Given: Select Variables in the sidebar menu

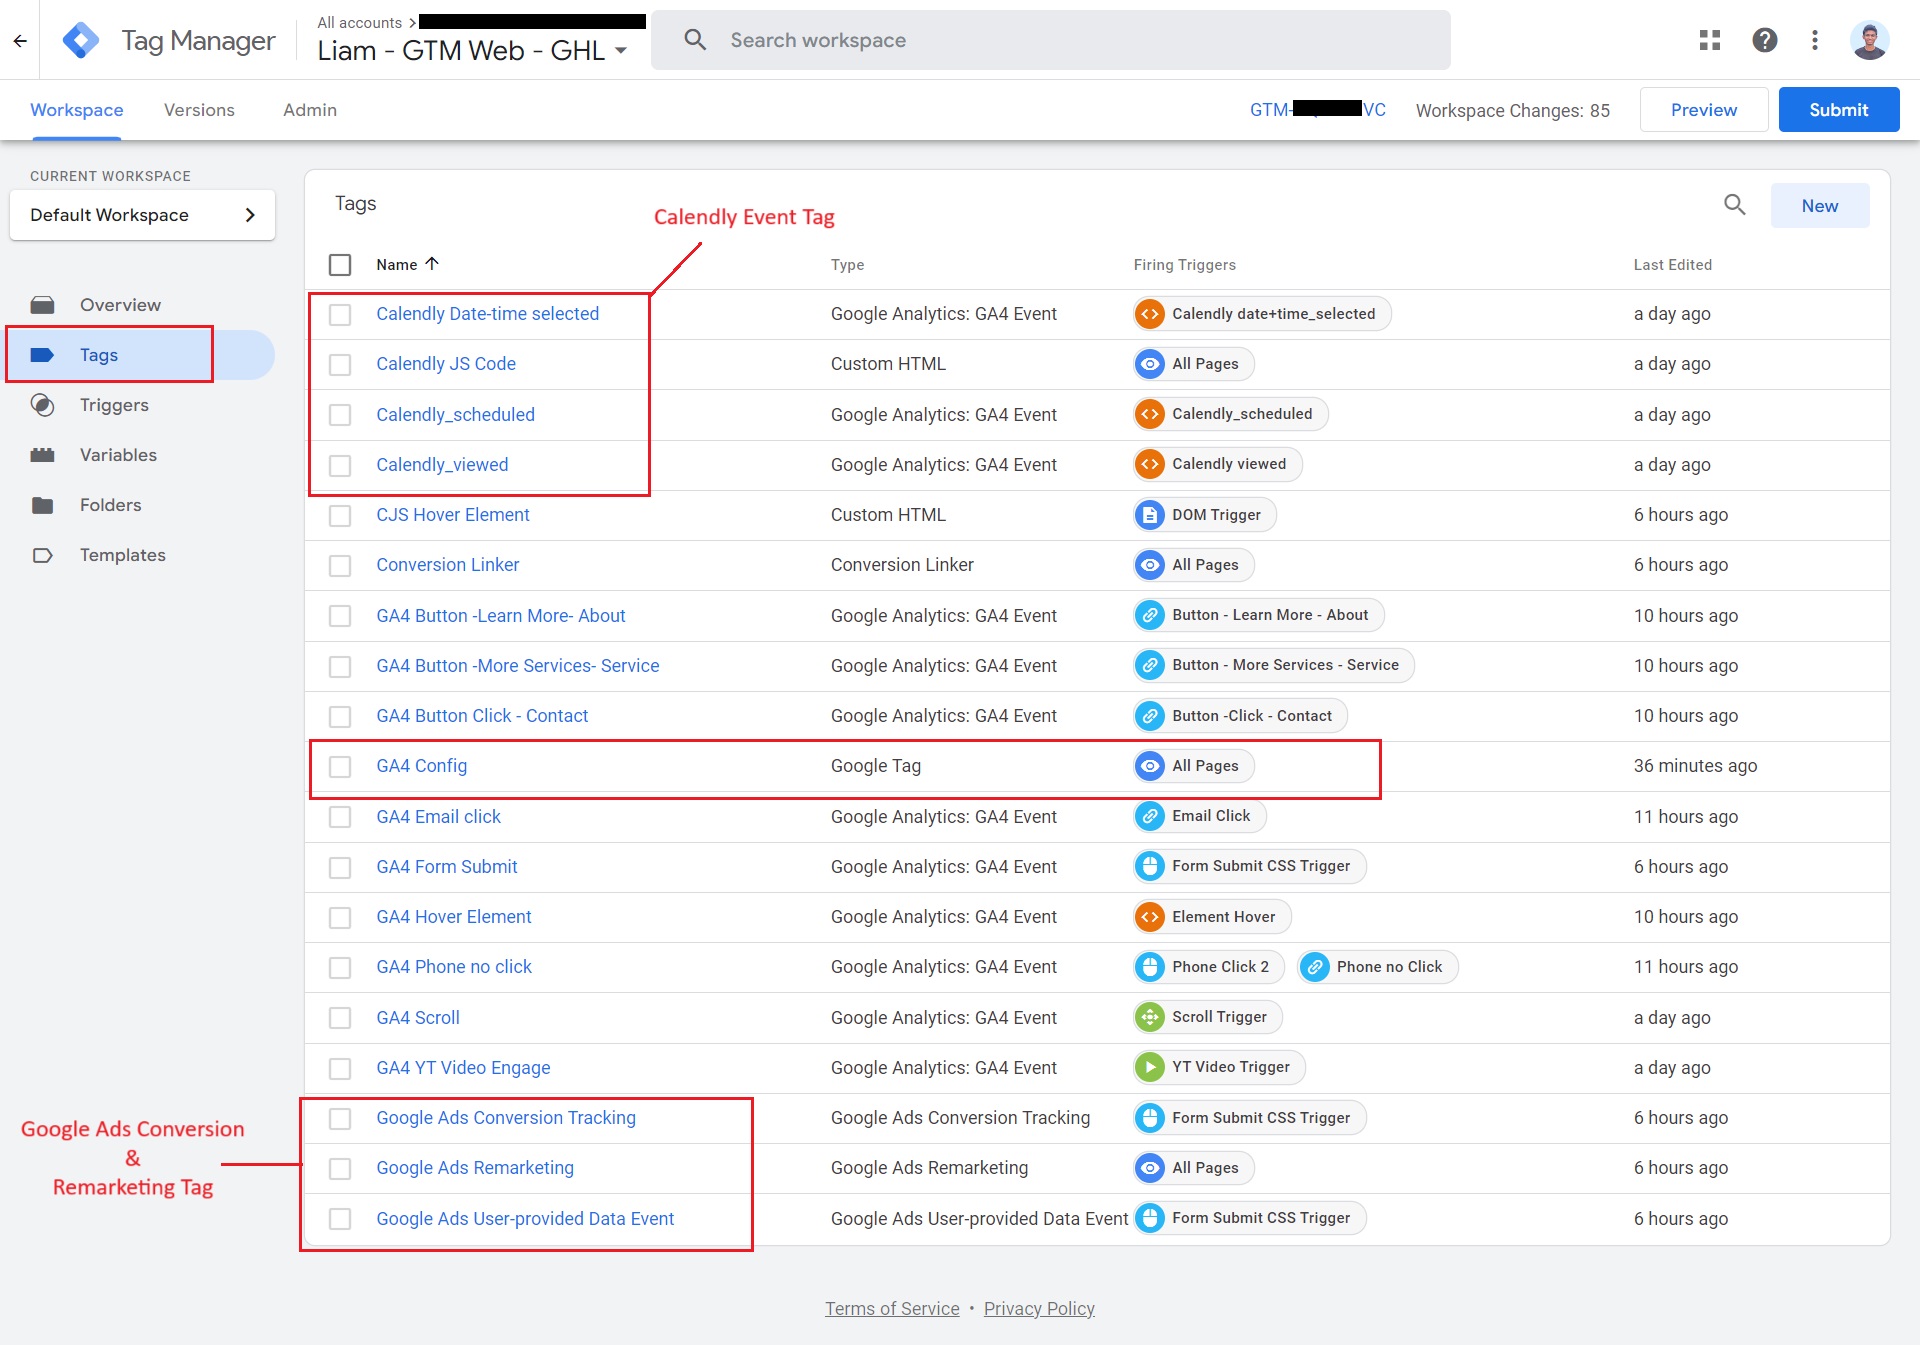Looking at the screenshot, I should point(118,455).
